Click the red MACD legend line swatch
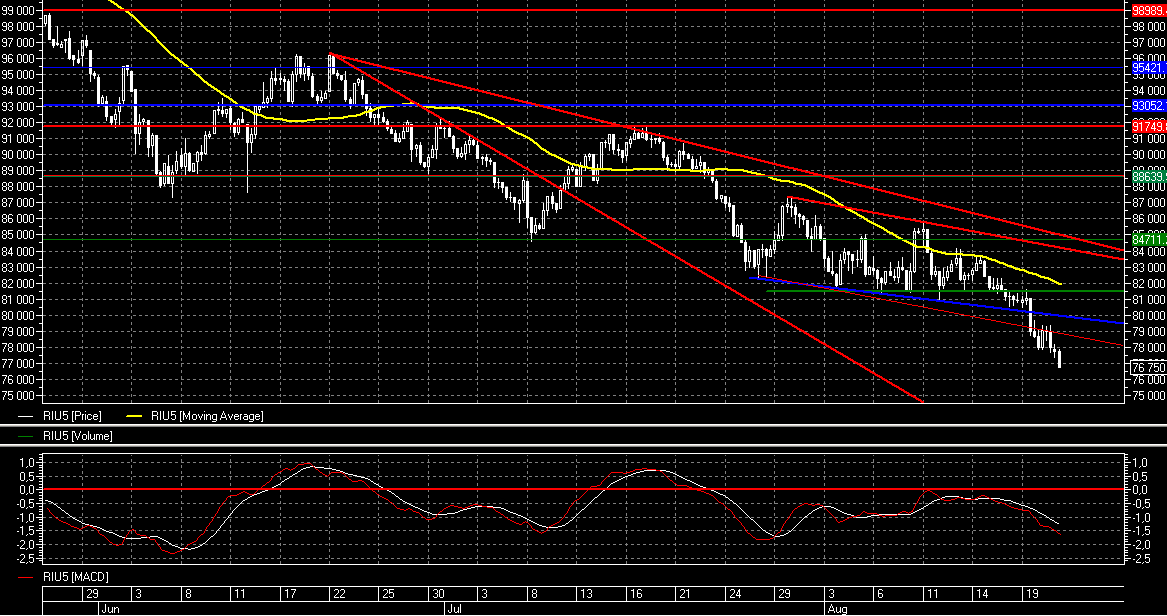 [x=29, y=578]
